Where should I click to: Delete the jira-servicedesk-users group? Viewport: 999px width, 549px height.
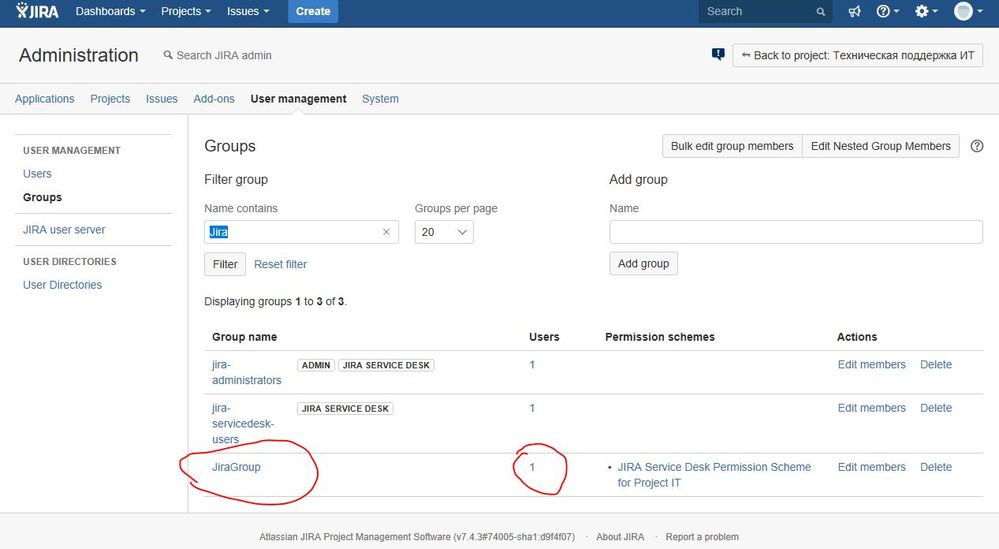[x=936, y=408]
